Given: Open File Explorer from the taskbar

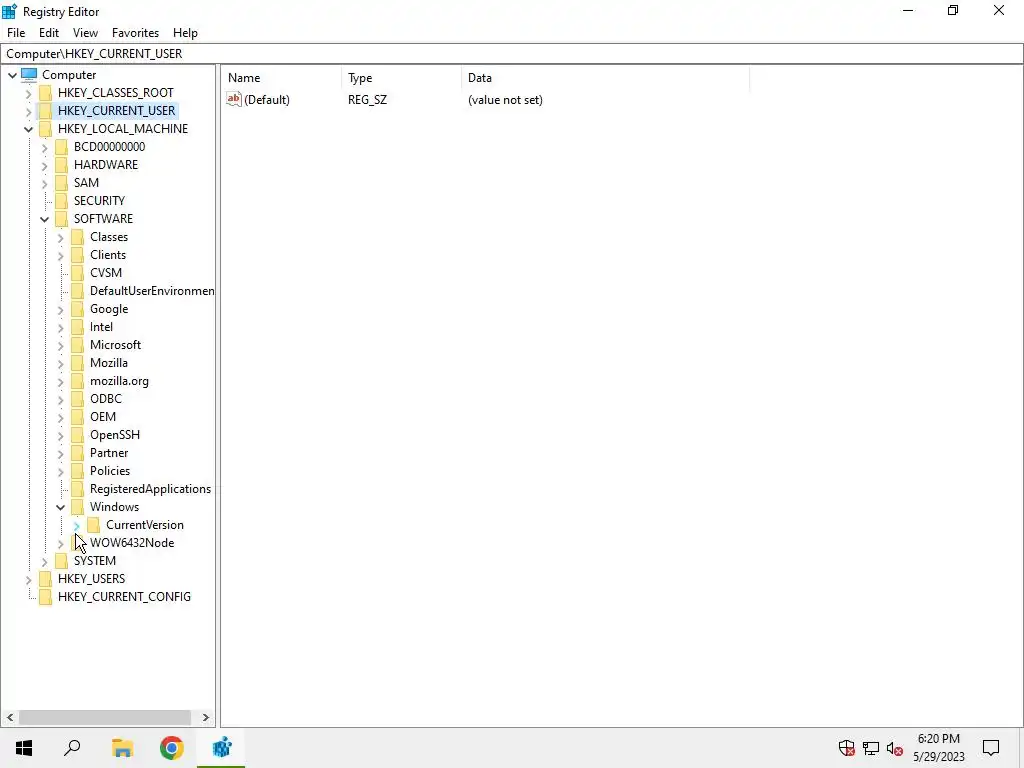Looking at the screenshot, I should [122, 748].
